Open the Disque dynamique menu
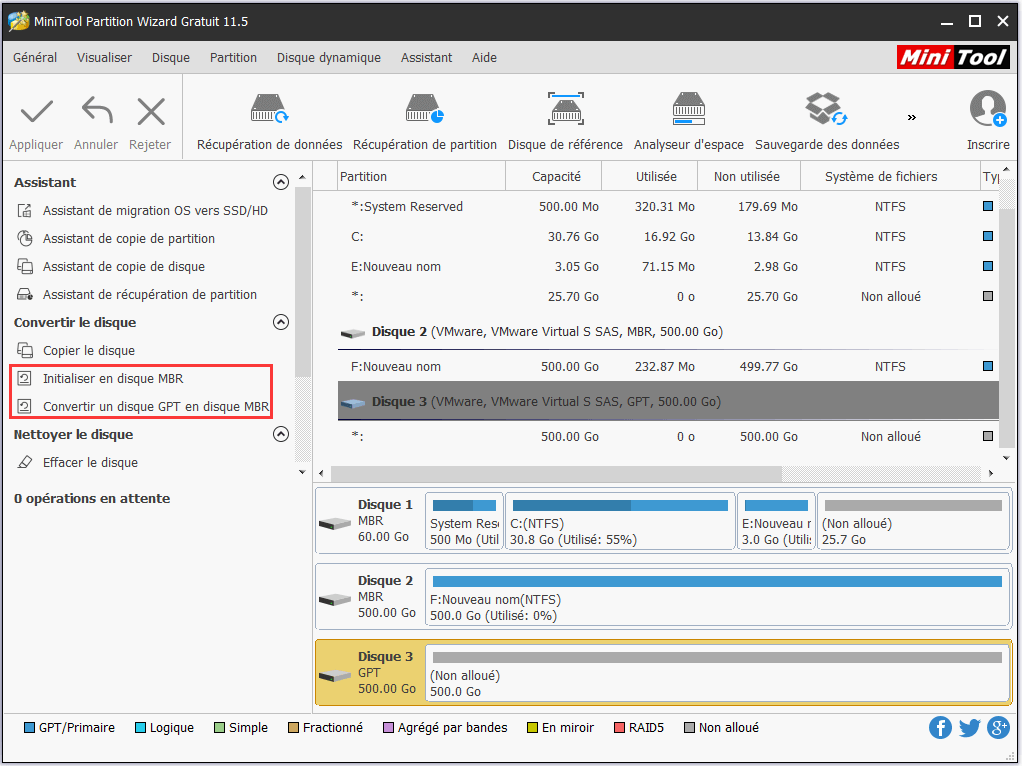 point(328,57)
